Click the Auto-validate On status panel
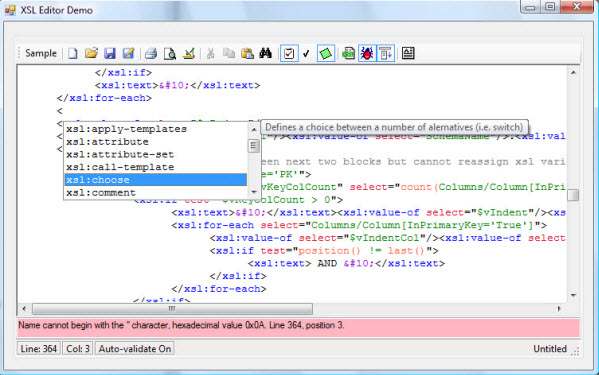Screen dimensions: 599x375 pos(134,349)
